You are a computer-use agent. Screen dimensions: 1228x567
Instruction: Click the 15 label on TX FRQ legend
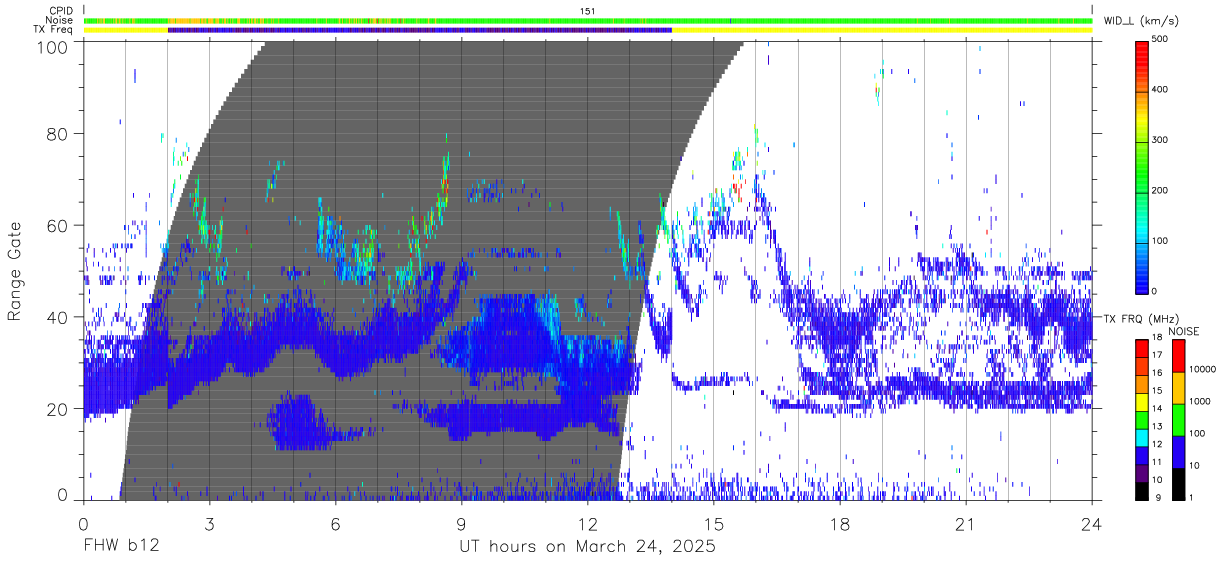(x=1157, y=390)
